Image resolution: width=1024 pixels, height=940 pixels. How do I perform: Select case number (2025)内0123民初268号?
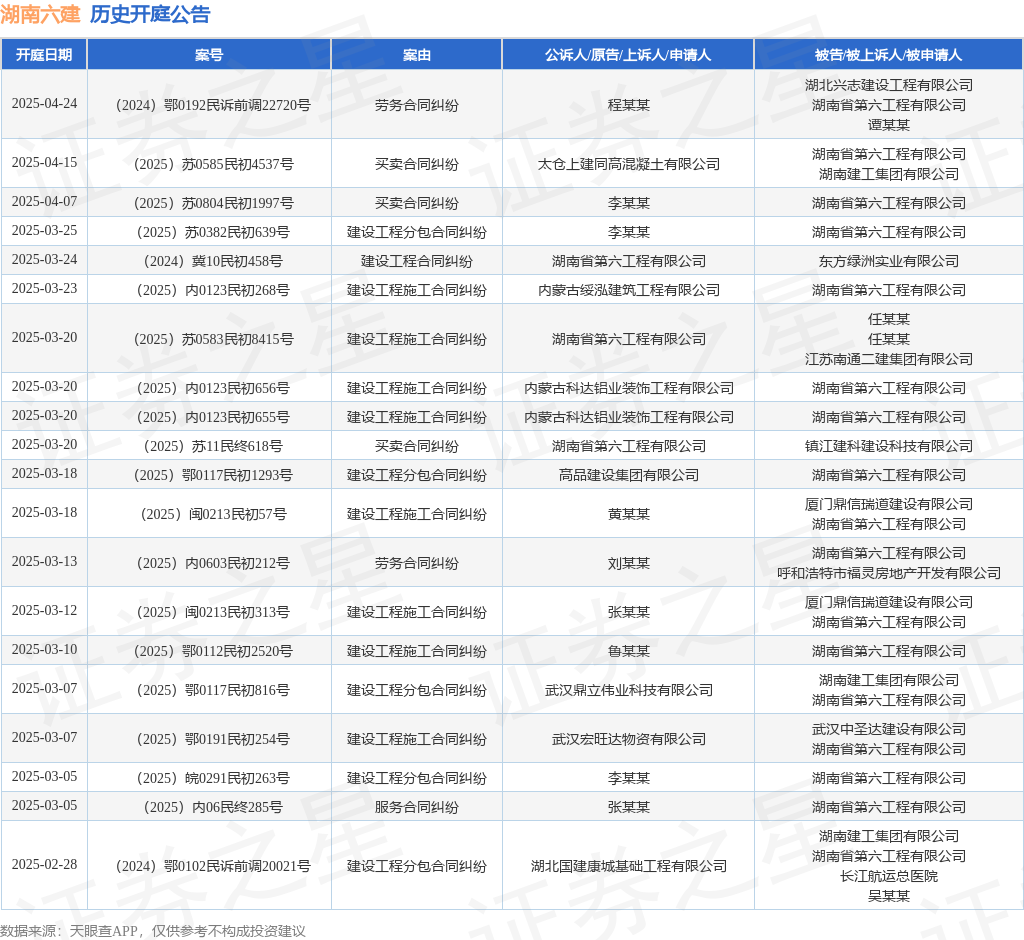[x=213, y=290]
